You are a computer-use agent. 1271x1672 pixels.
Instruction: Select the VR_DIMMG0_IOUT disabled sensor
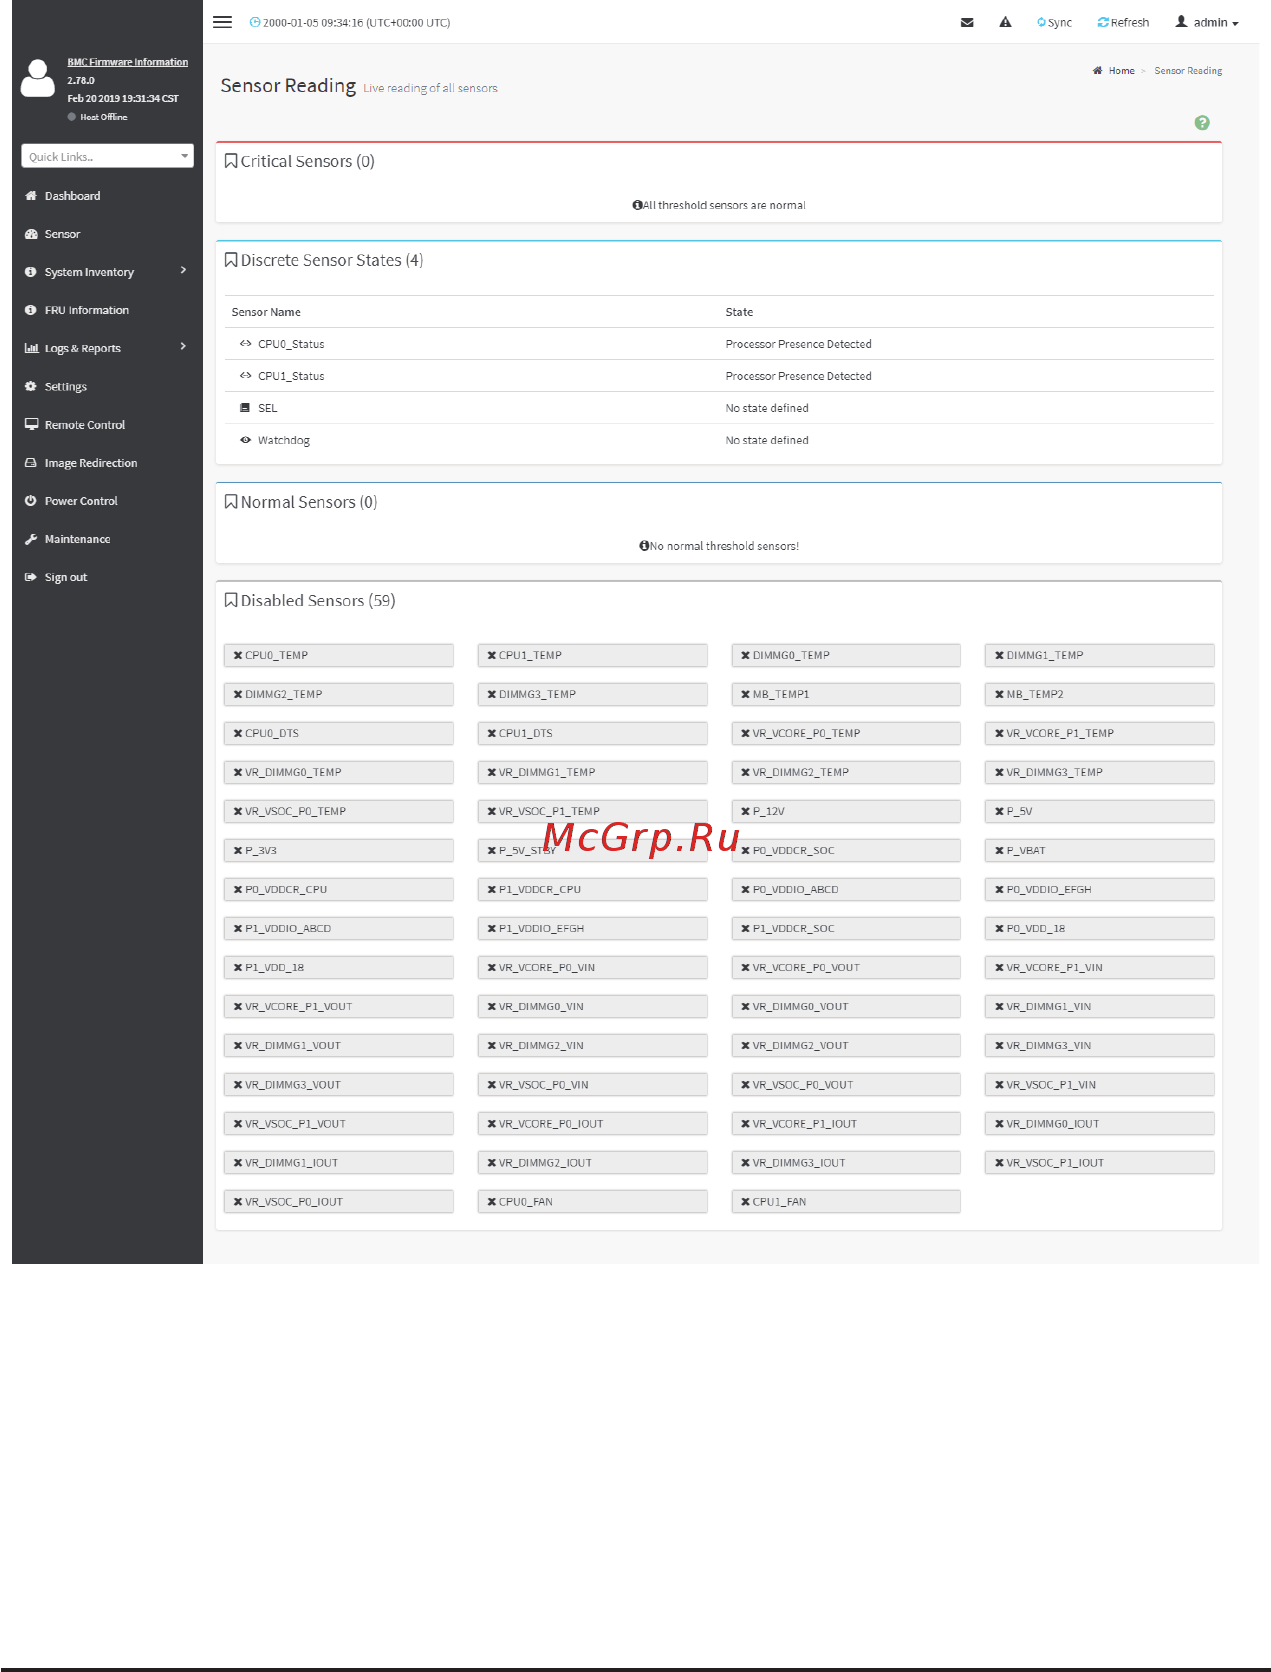(x=1100, y=1124)
